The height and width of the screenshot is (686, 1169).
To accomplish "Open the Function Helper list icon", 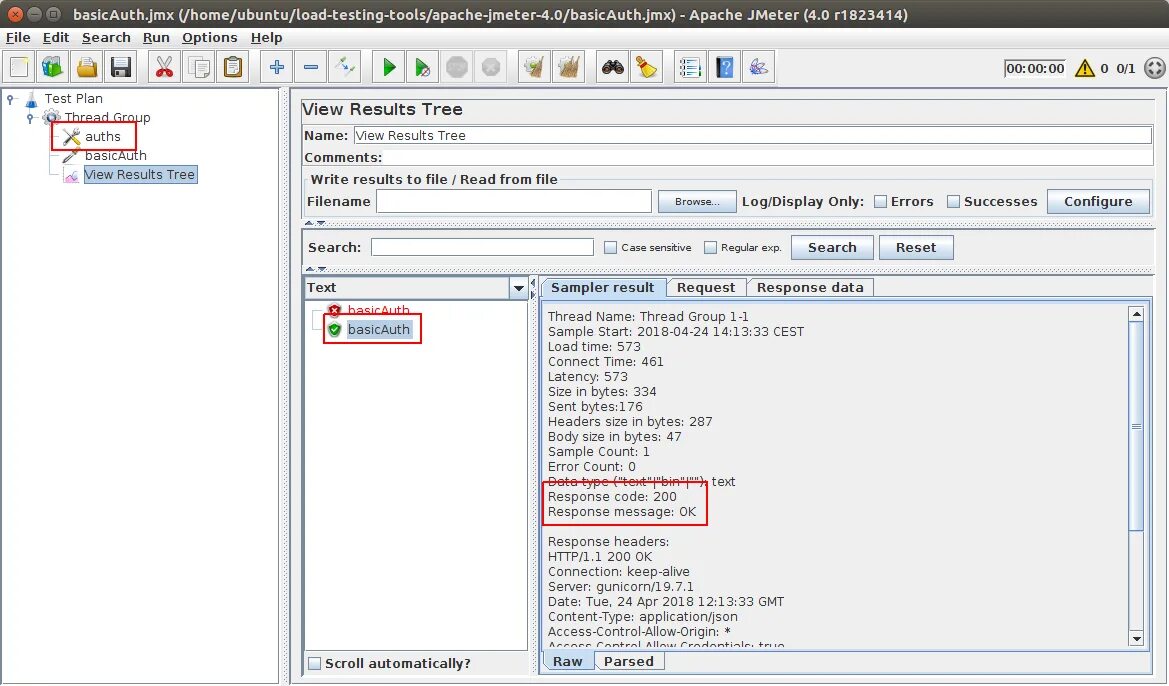I will click(690, 67).
